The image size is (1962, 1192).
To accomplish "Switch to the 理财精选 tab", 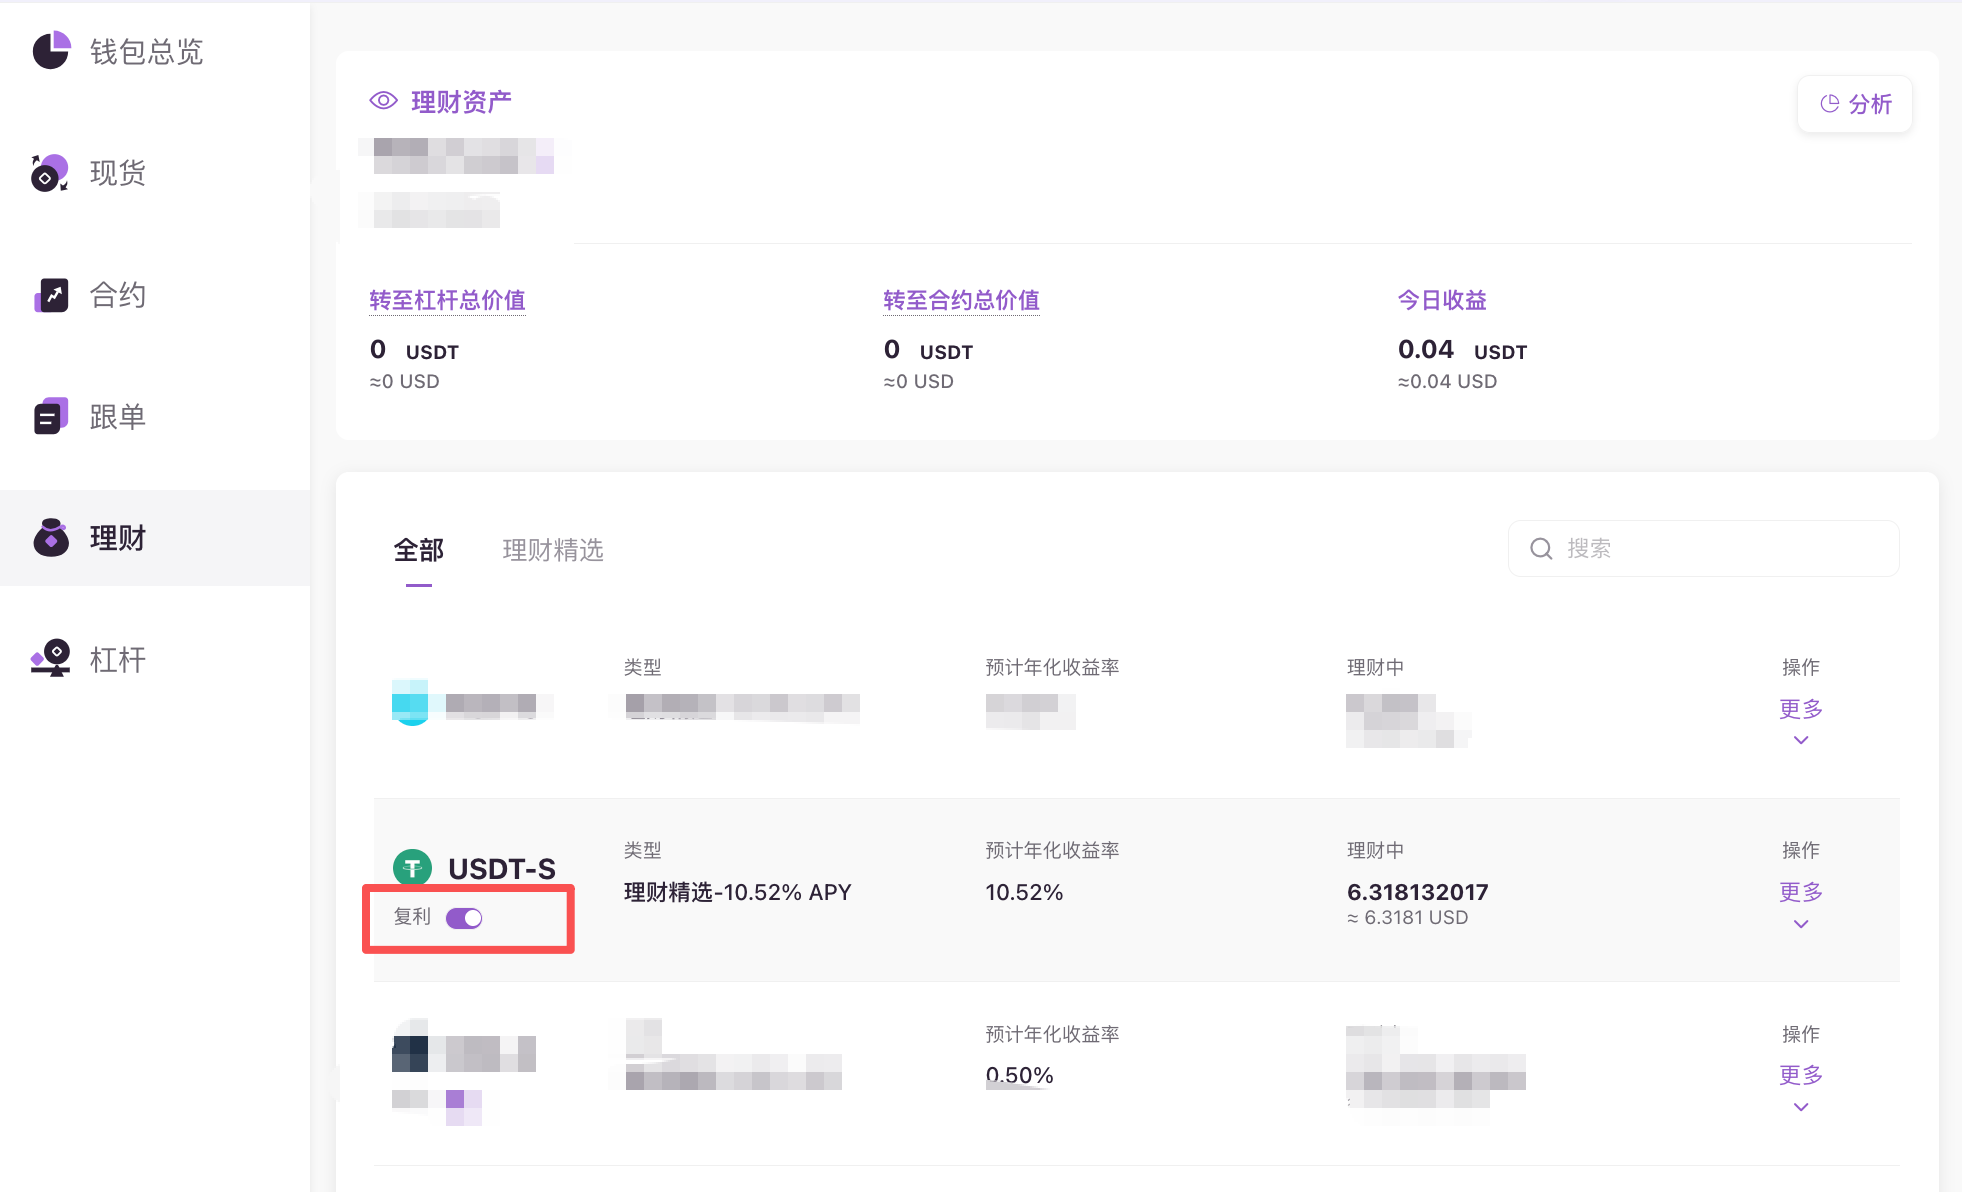I will 553,550.
